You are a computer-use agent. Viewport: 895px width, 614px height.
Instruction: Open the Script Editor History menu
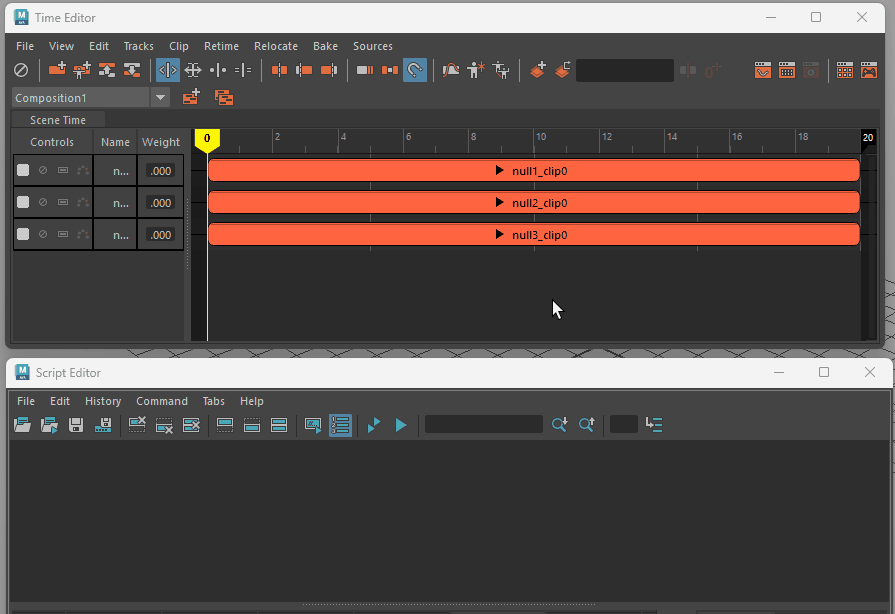tap(103, 401)
